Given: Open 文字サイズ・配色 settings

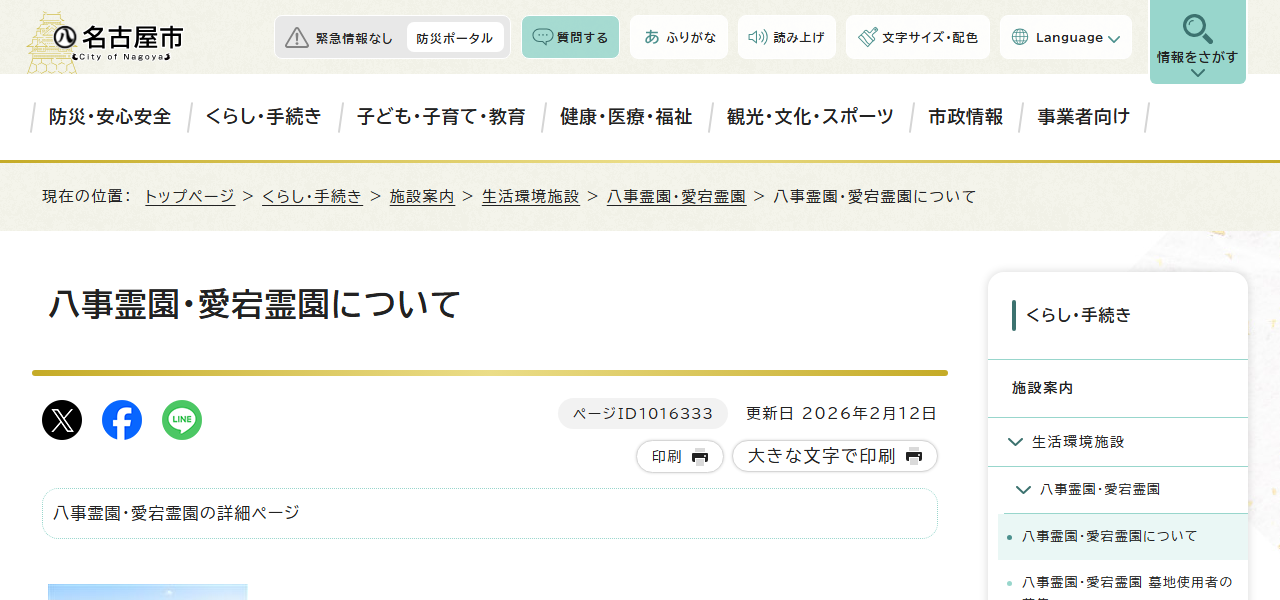Looking at the screenshot, I should tap(918, 37).
